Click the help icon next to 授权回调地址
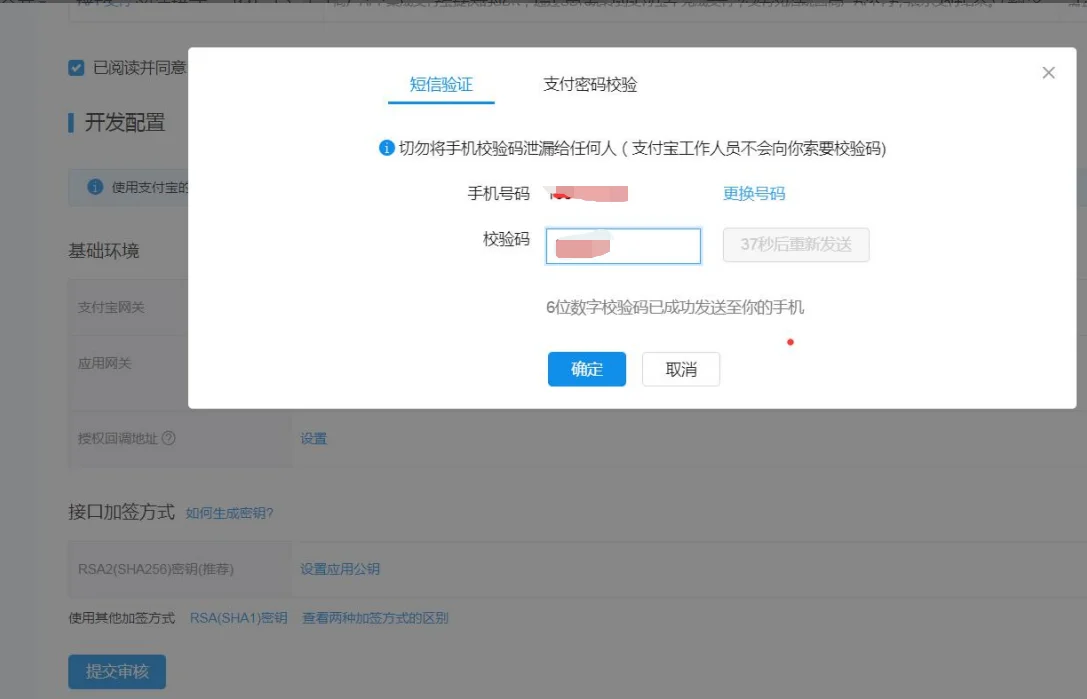 pos(168,438)
